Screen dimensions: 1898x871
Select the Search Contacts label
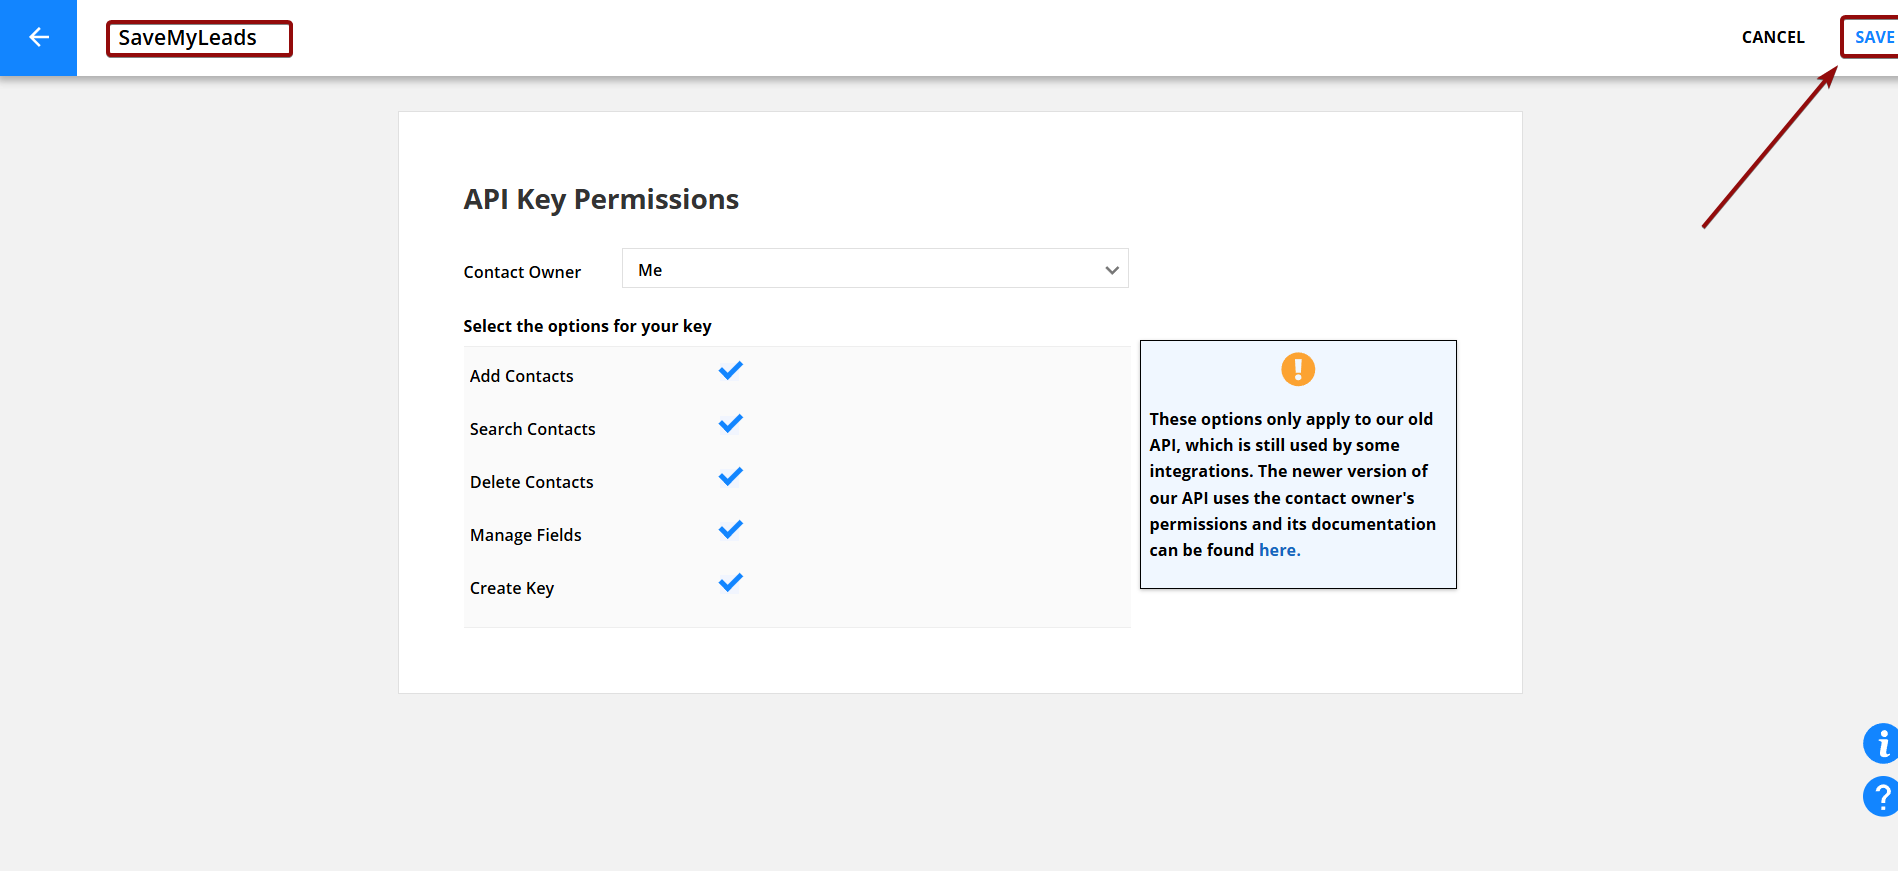[x=532, y=429]
